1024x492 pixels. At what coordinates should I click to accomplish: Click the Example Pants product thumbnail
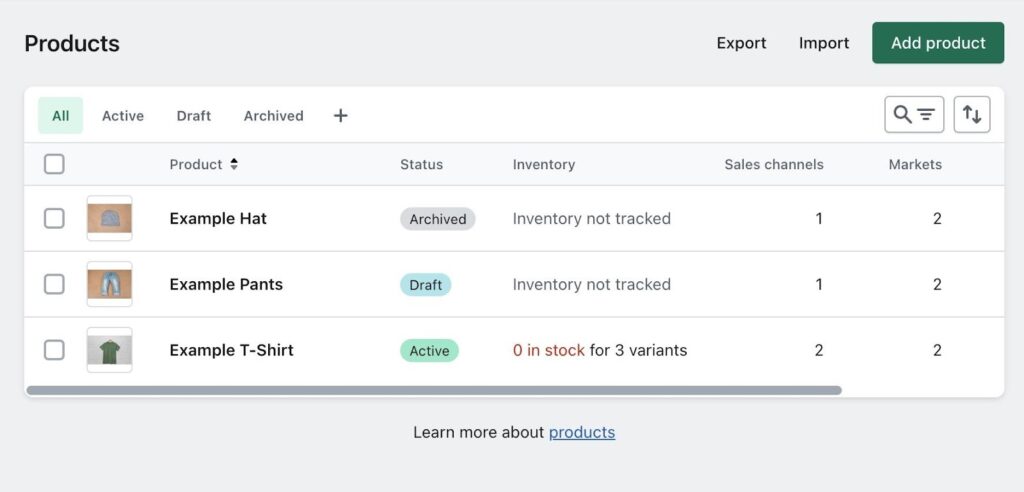click(109, 284)
